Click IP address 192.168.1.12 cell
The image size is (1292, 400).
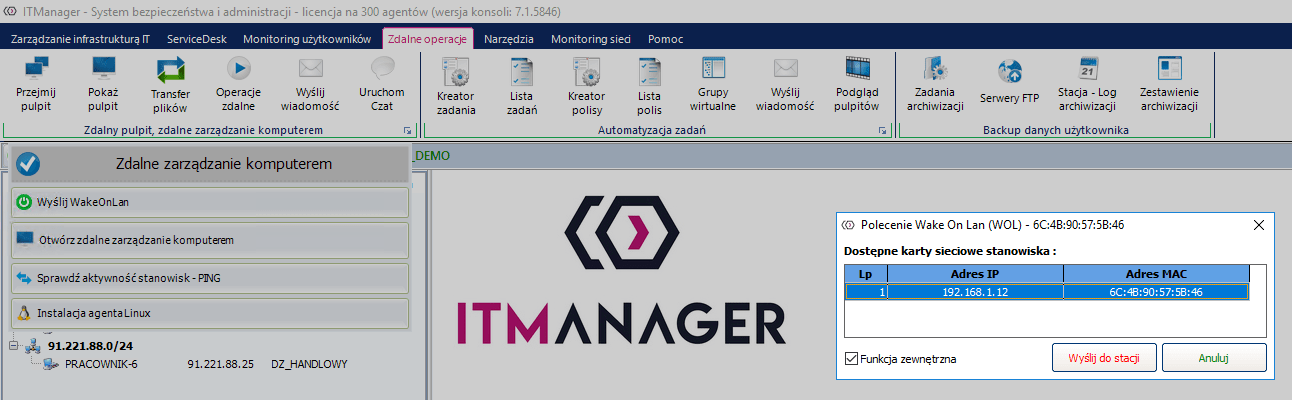click(975, 292)
